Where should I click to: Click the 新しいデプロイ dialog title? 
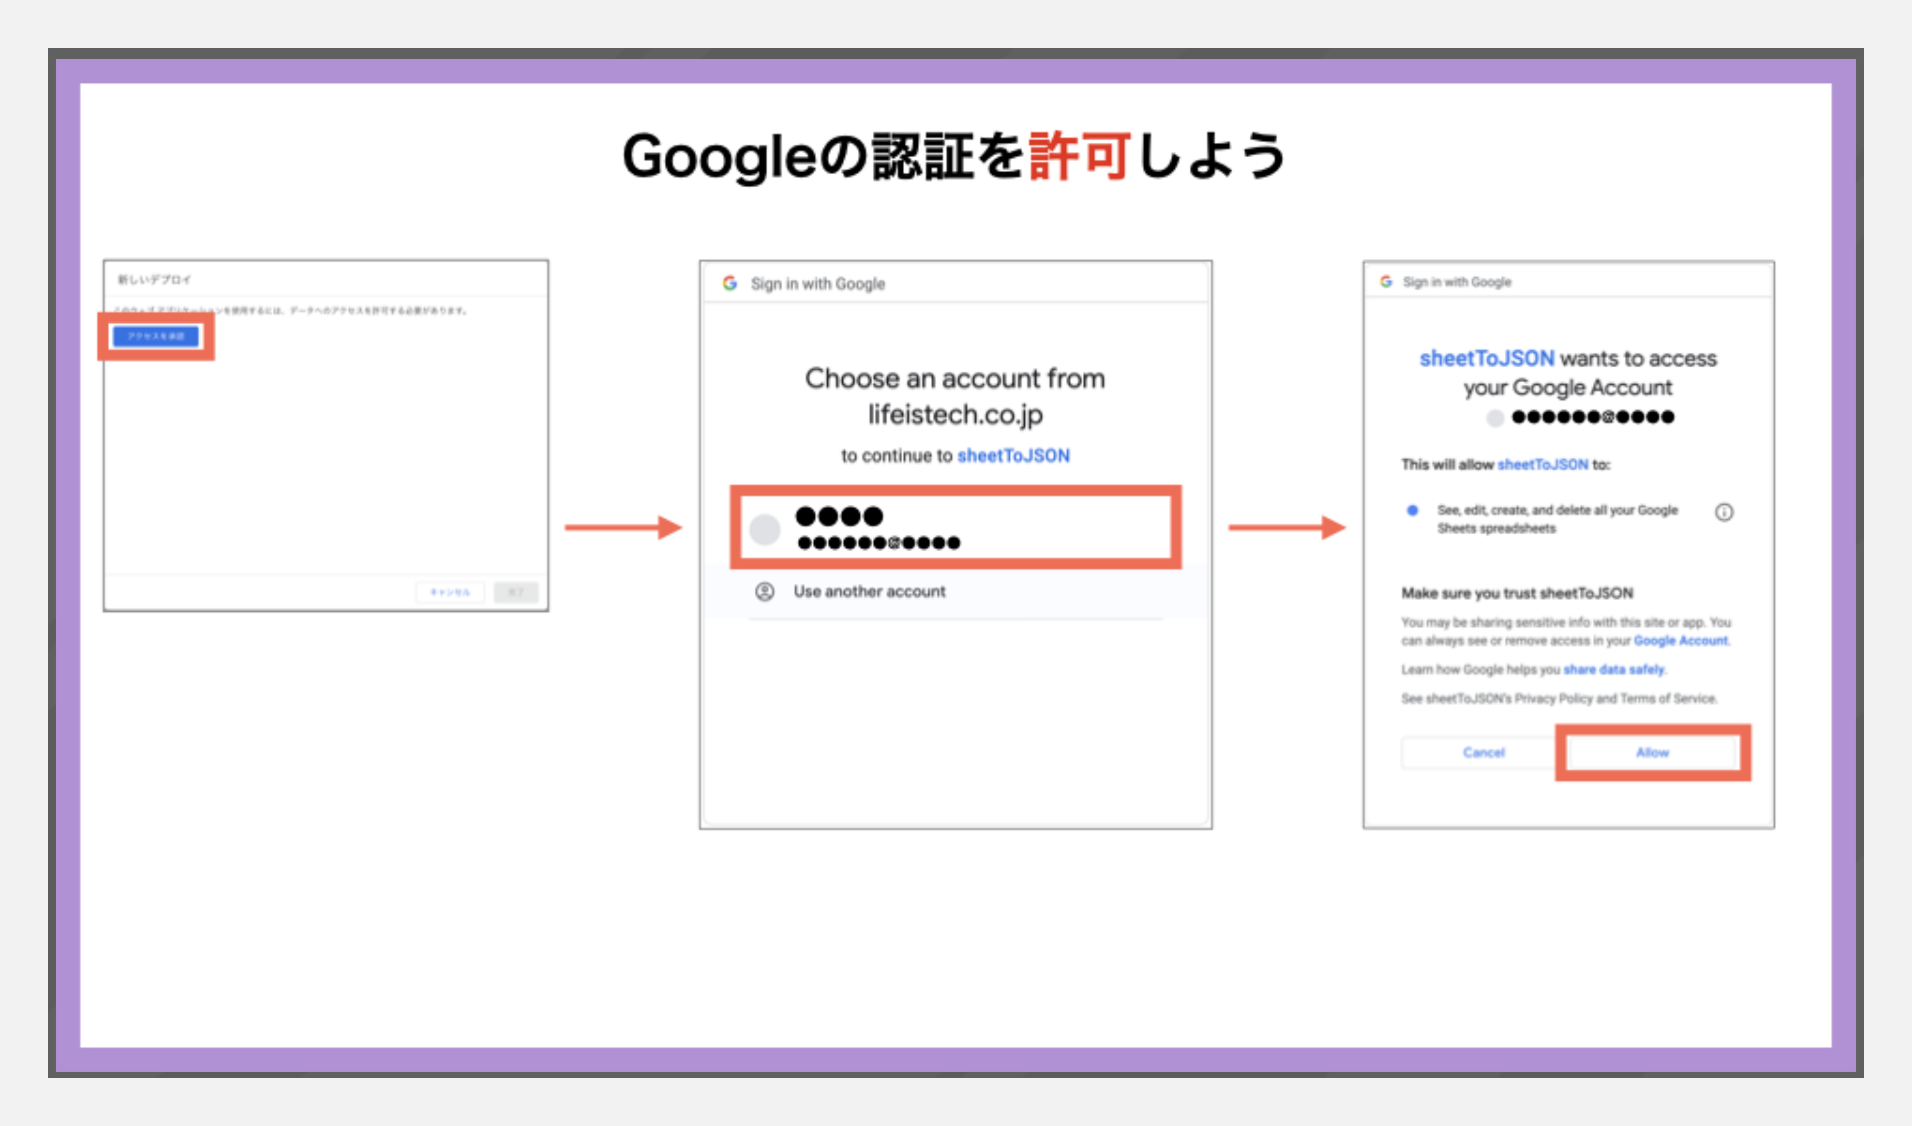coord(154,279)
